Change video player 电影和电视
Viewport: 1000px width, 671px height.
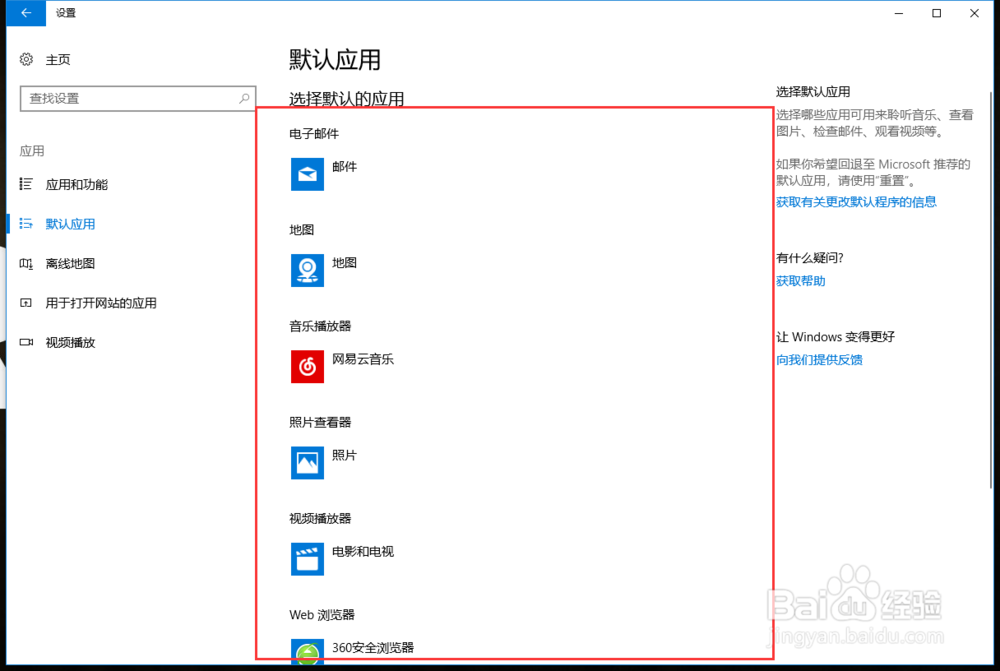click(x=363, y=552)
